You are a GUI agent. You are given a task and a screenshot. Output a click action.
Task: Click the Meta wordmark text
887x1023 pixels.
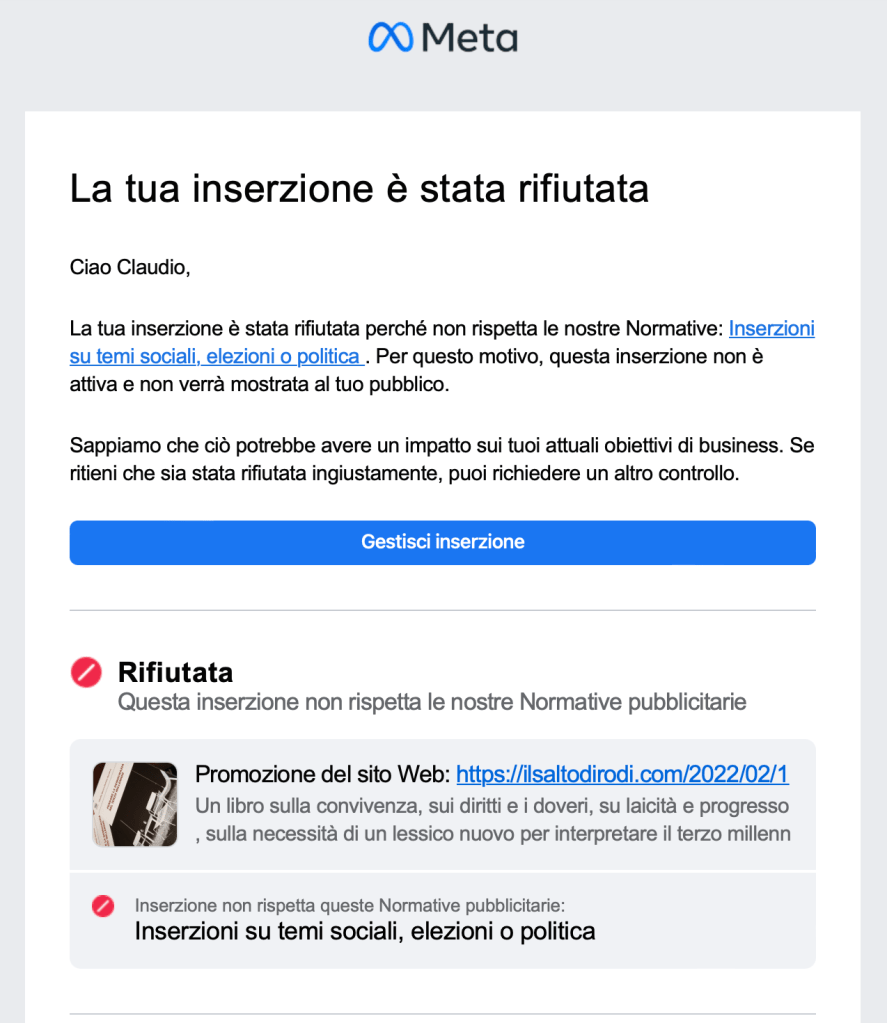(x=470, y=38)
